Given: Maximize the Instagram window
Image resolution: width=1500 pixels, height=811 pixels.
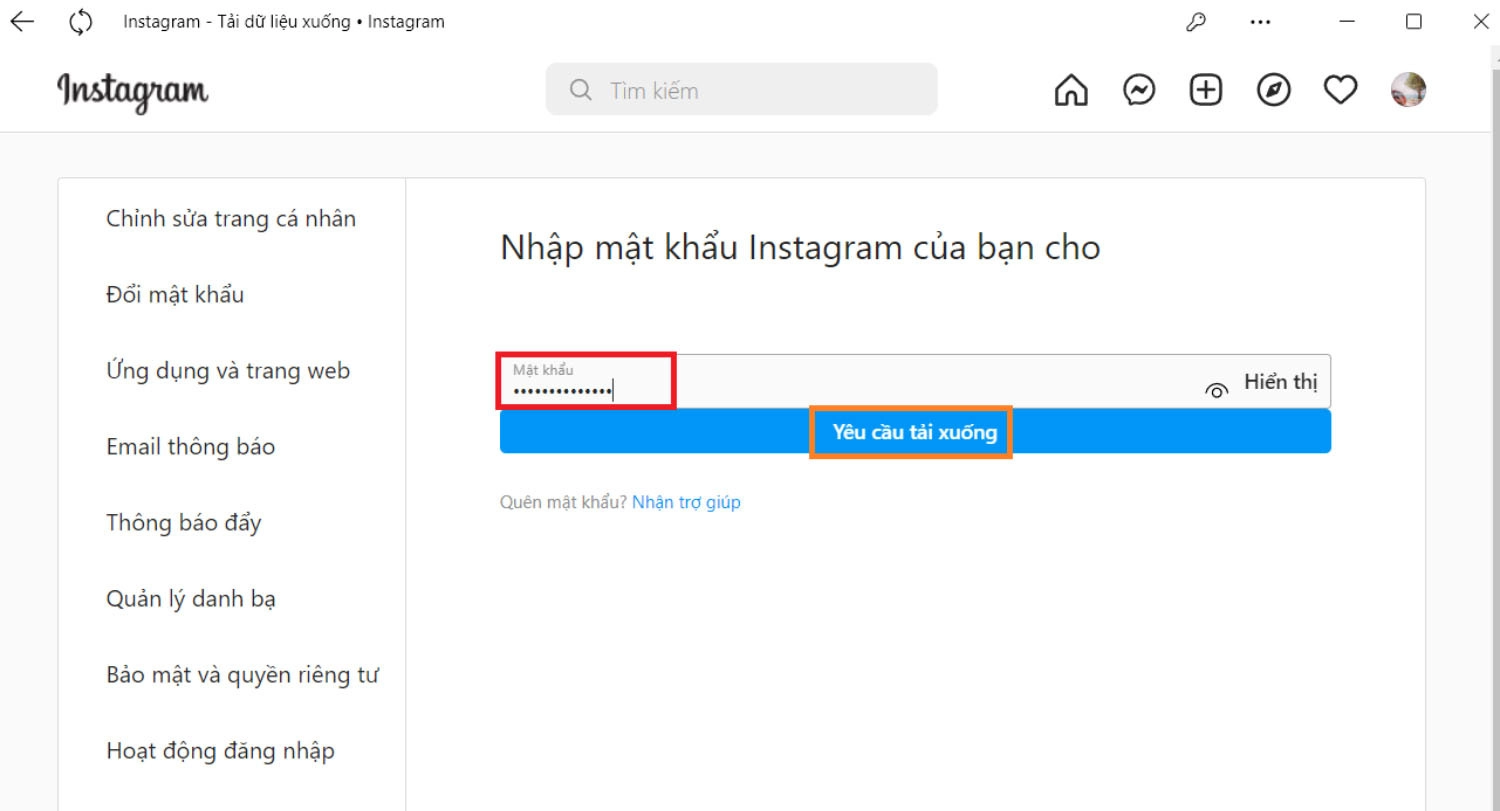Looking at the screenshot, I should point(1413,22).
